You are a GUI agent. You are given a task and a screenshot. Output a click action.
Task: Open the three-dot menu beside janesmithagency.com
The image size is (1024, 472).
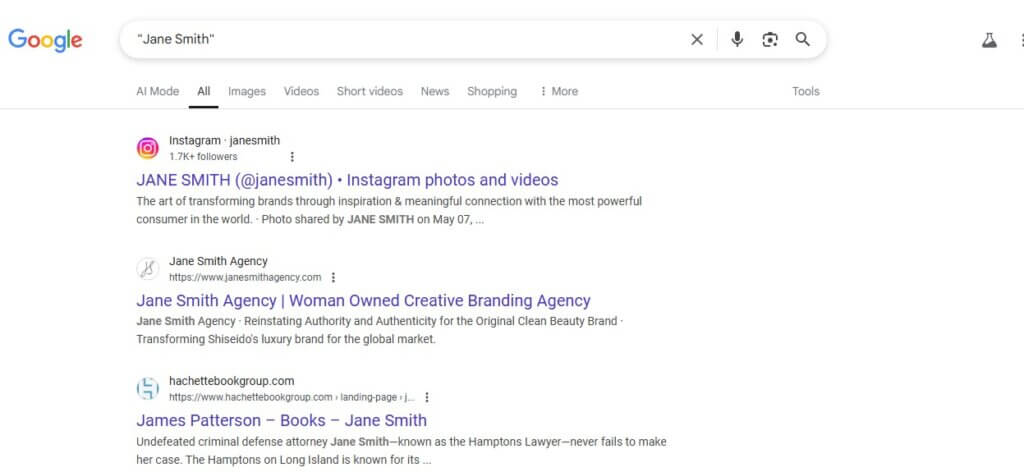tap(333, 277)
